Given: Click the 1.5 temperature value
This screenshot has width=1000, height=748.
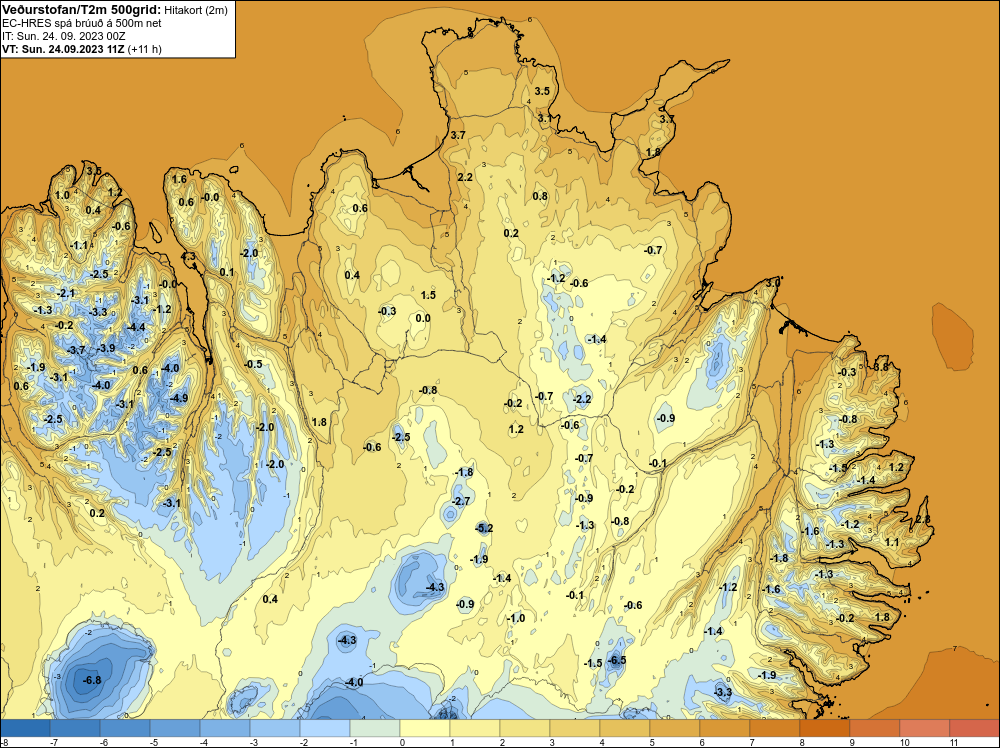Looking at the screenshot, I should click(429, 295).
